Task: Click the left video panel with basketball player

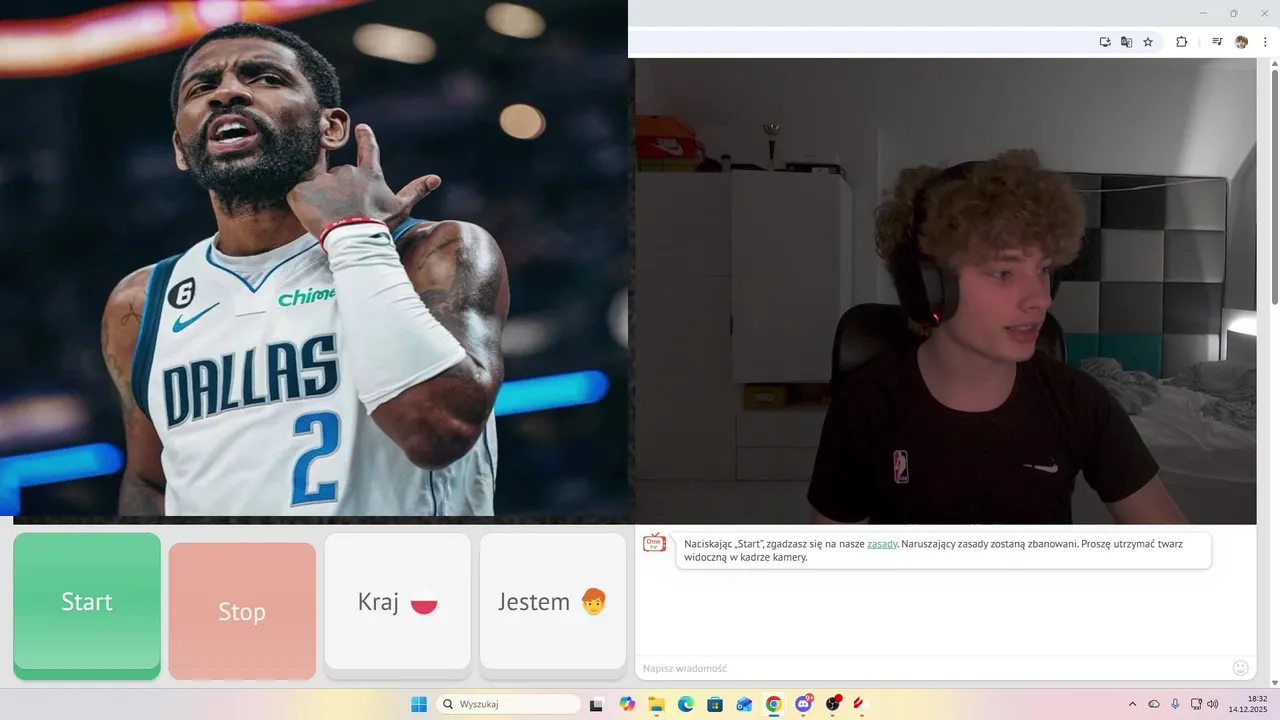Action: pos(314,258)
